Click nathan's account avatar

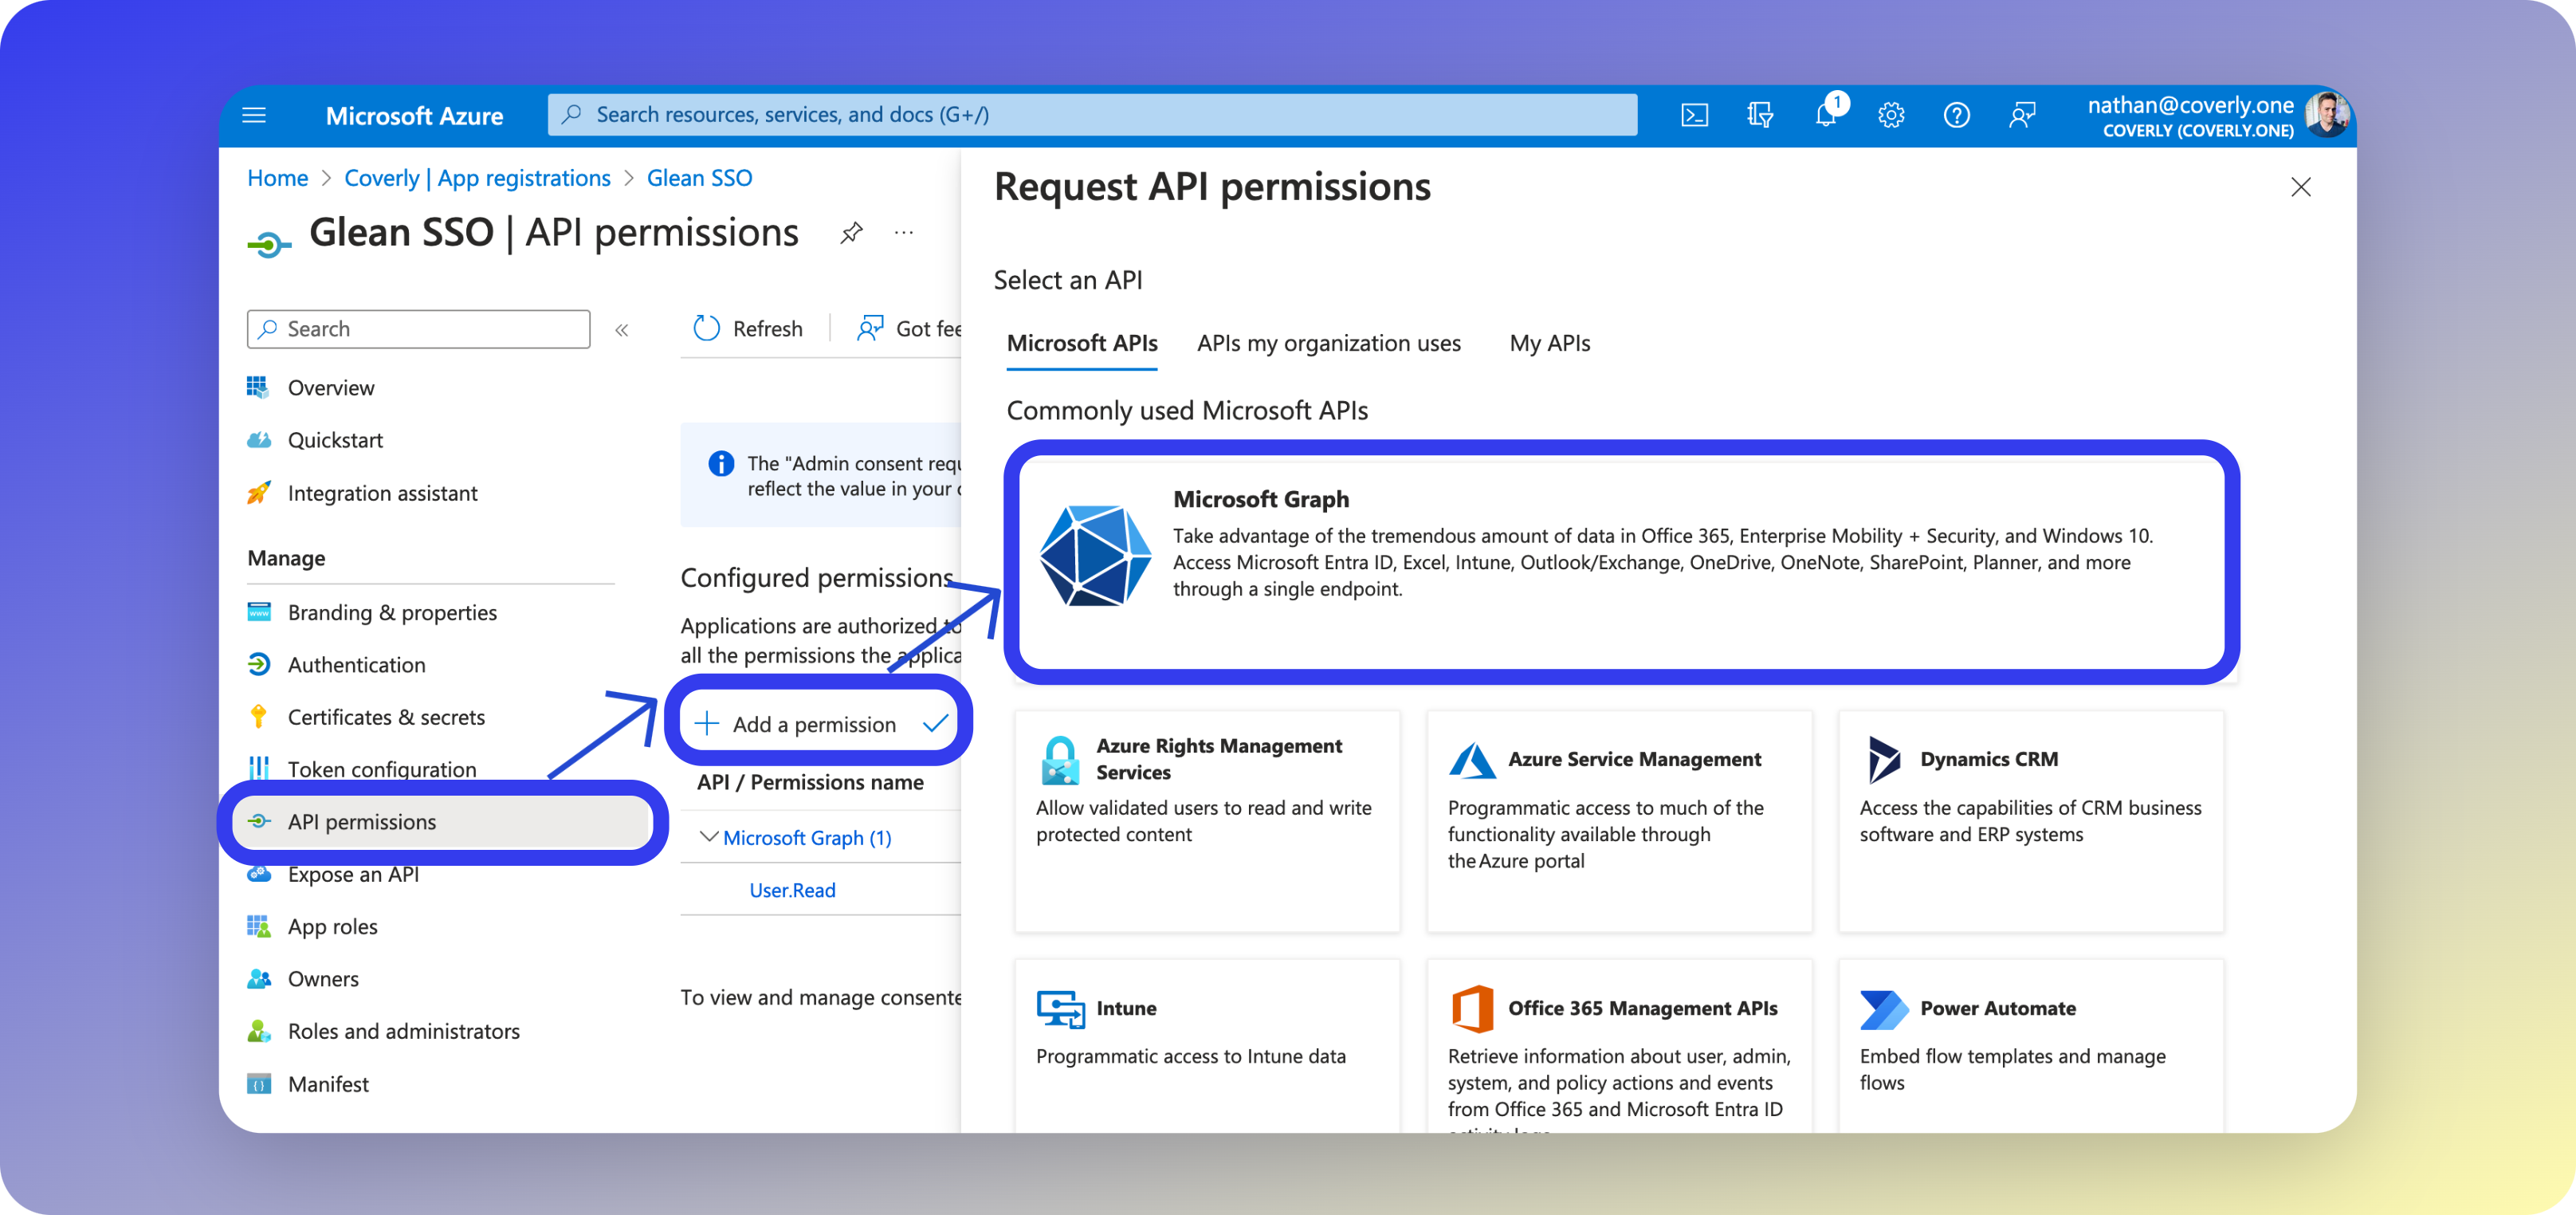click(2330, 114)
